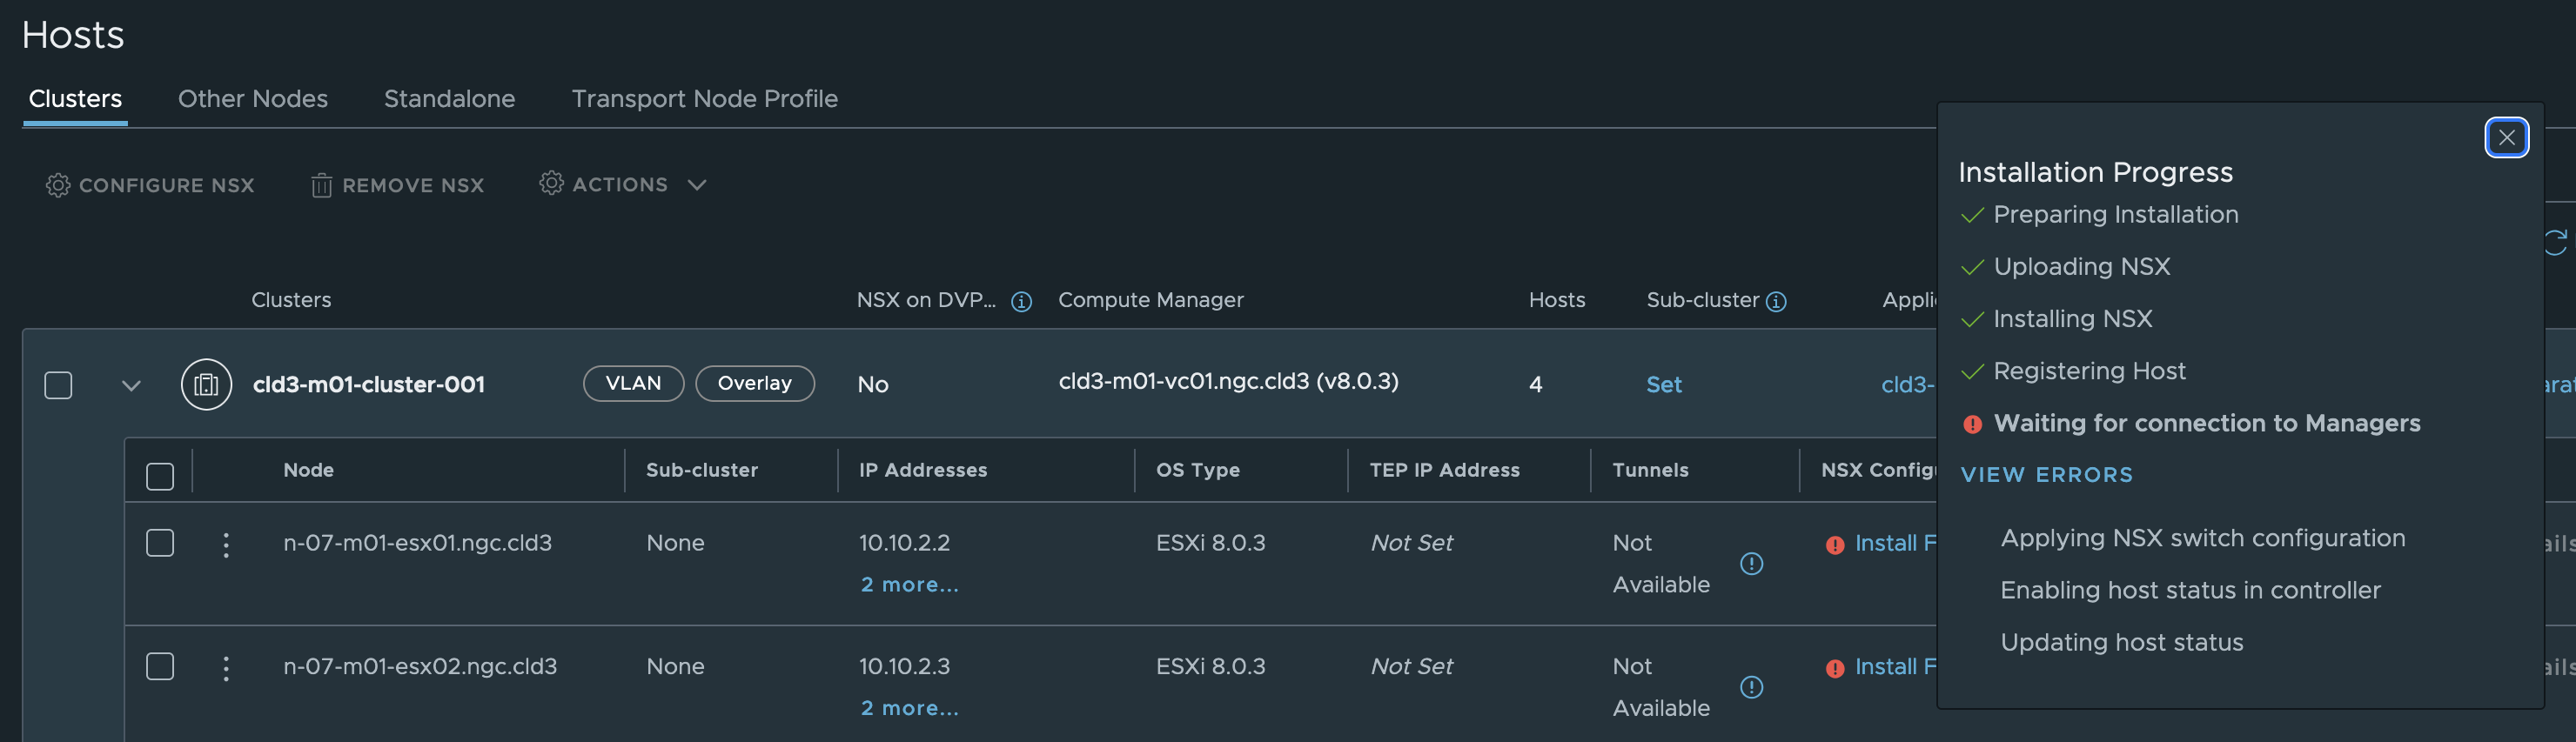
Task: Click the OS Type column header
Action: [1197, 470]
